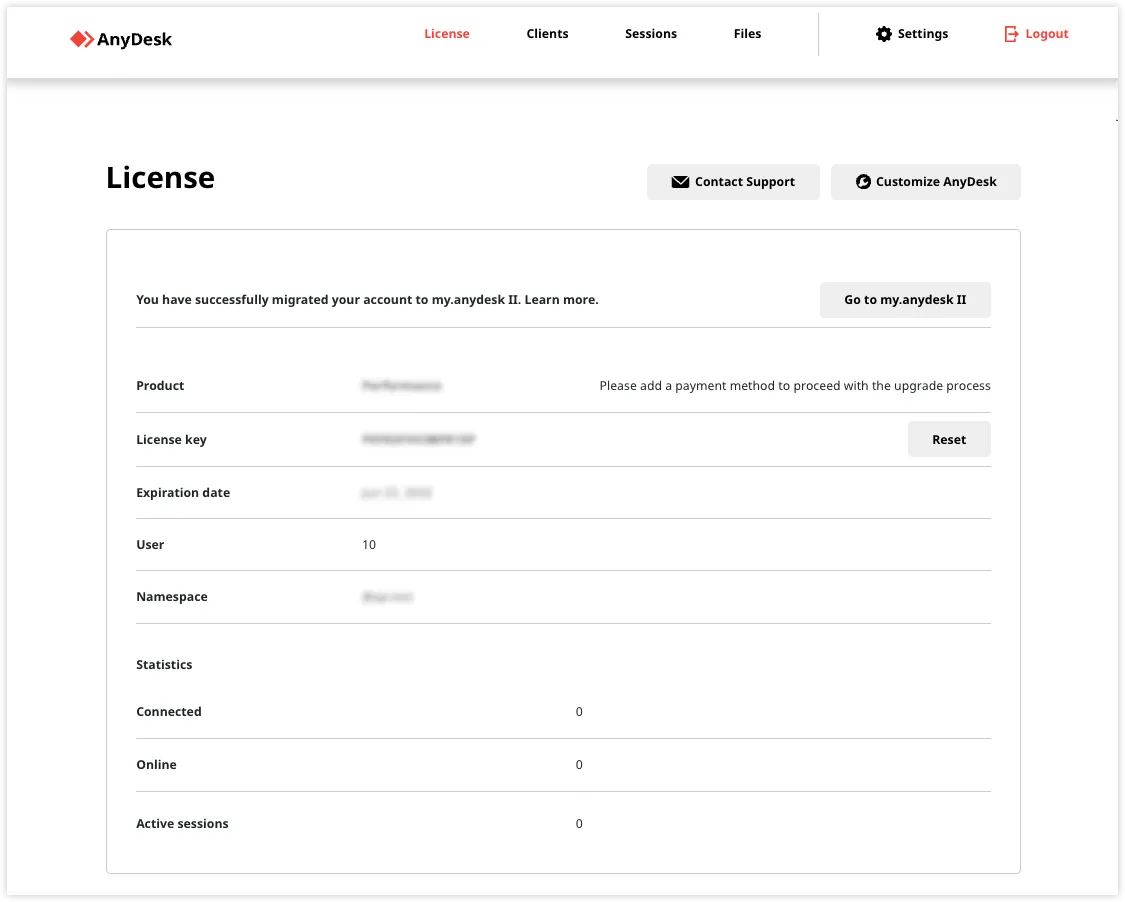Open the Sessions section
The width and height of the screenshot is (1125, 902).
click(x=650, y=33)
